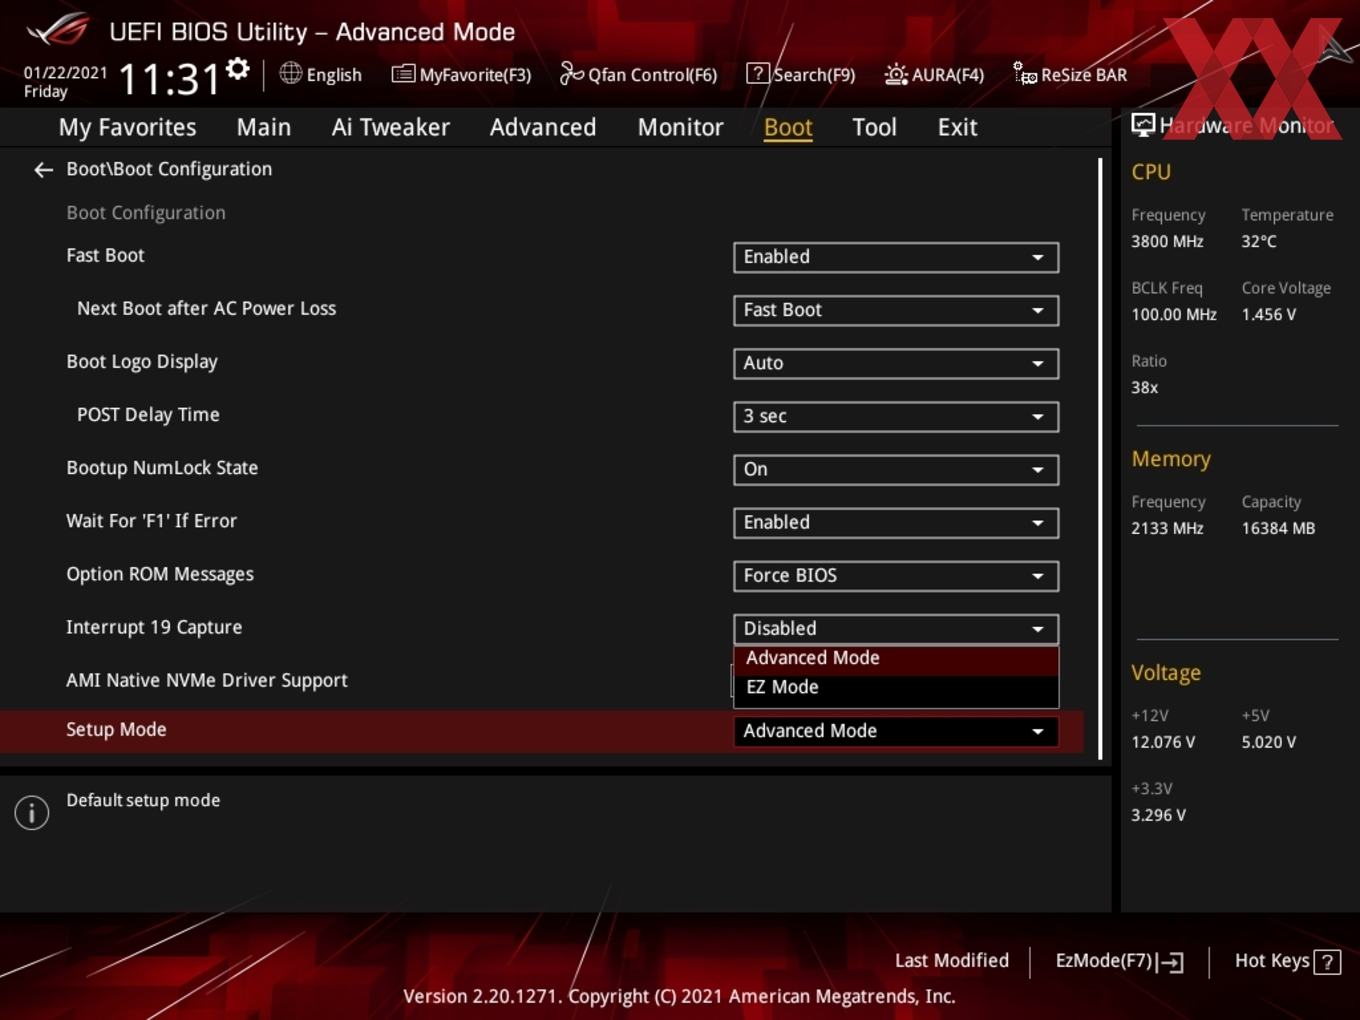This screenshot has width=1360, height=1020.
Task: Click the CPU frequency value 3800 MHz
Action: click(x=1167, y=242)
